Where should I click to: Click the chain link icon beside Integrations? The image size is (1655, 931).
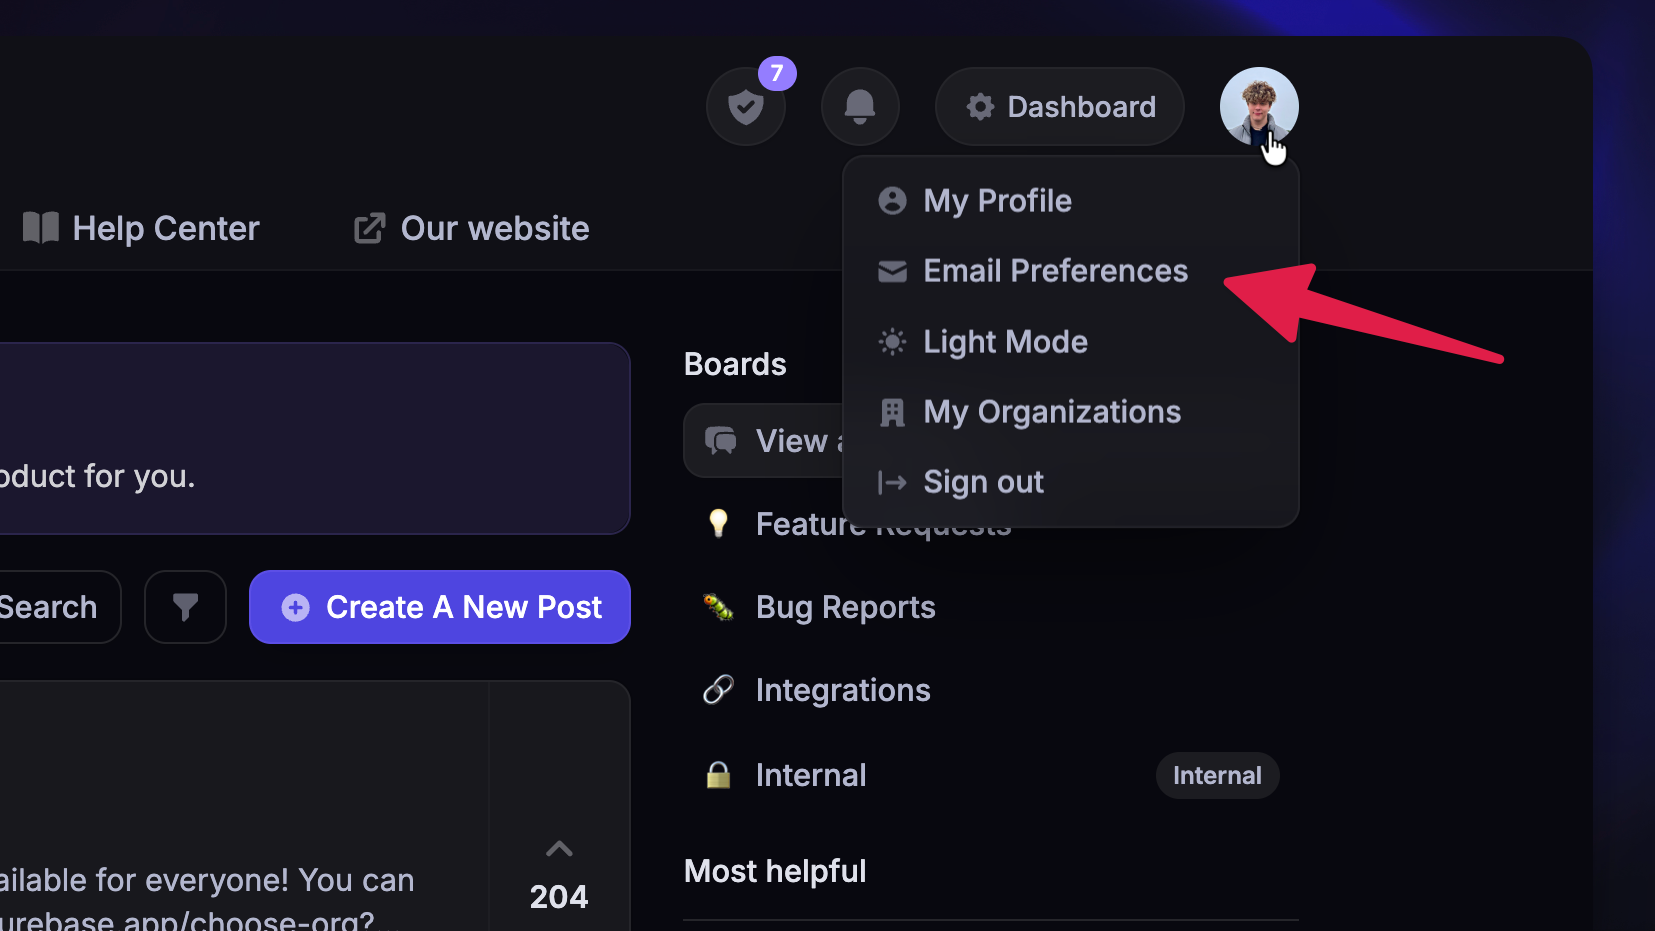coord(717,689)
